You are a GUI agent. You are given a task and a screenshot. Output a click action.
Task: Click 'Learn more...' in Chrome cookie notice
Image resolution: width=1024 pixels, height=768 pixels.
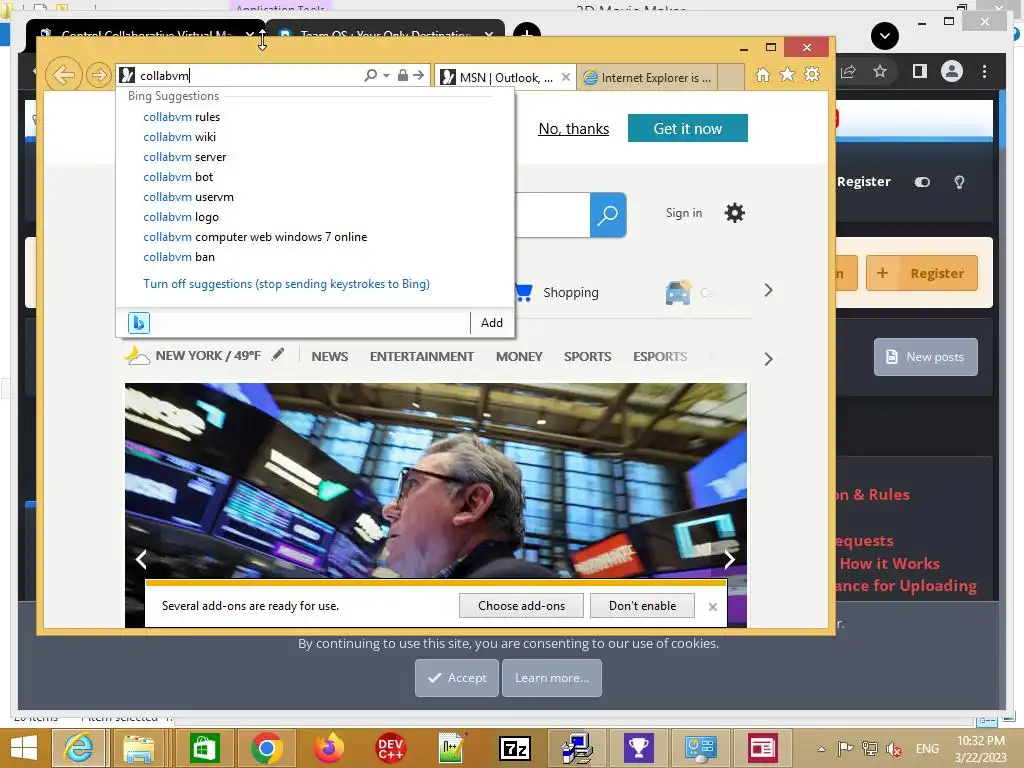pyautogui.click(x=552, y=678)
